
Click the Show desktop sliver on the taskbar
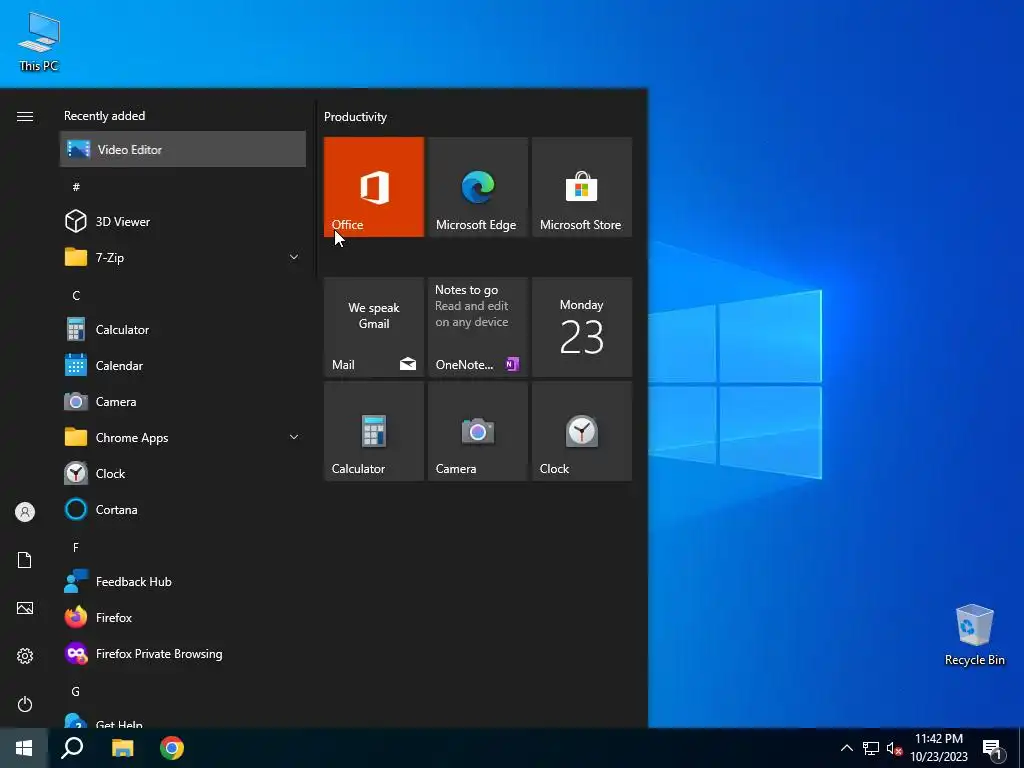tap(1020, 748)
